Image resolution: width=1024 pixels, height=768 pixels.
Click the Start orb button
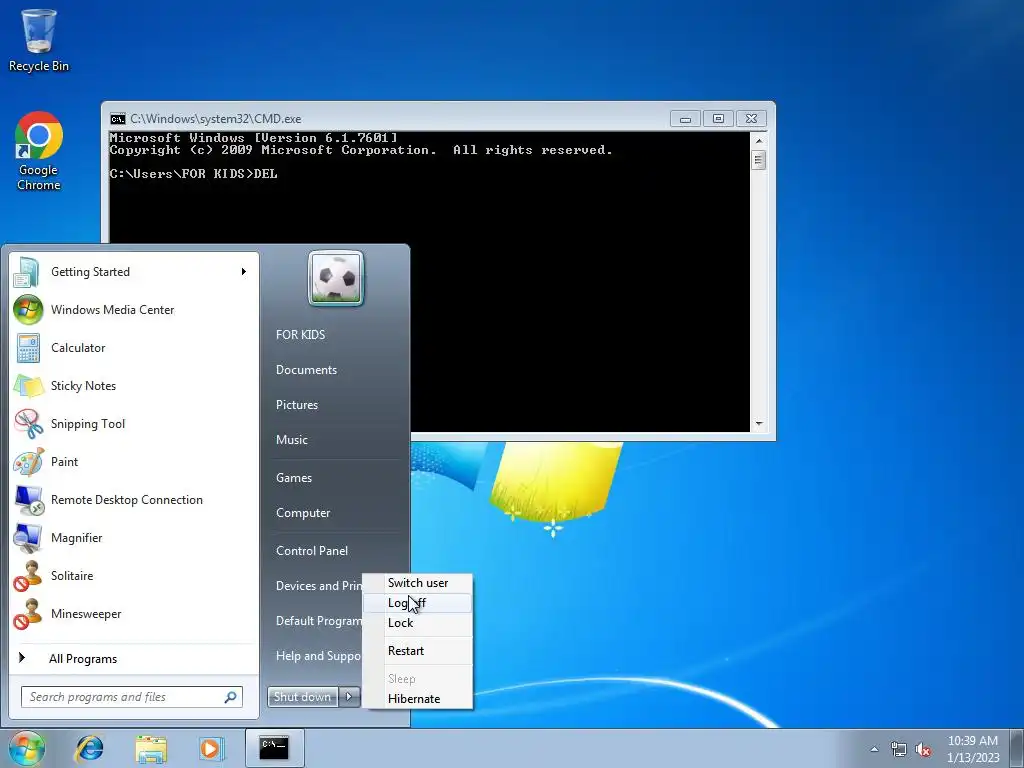[x=27, y=748]
